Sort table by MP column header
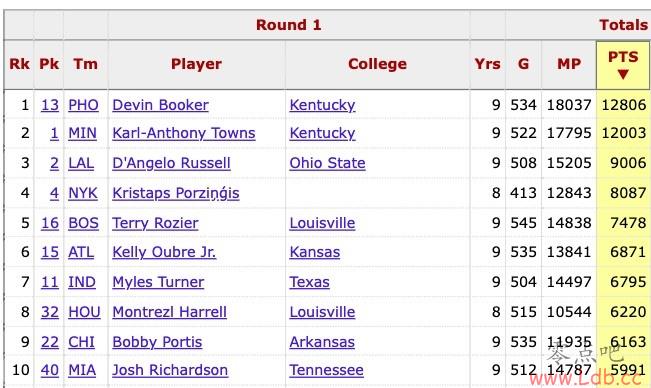The width and height of the screenshot is (651, 388). tap(569, 64)
